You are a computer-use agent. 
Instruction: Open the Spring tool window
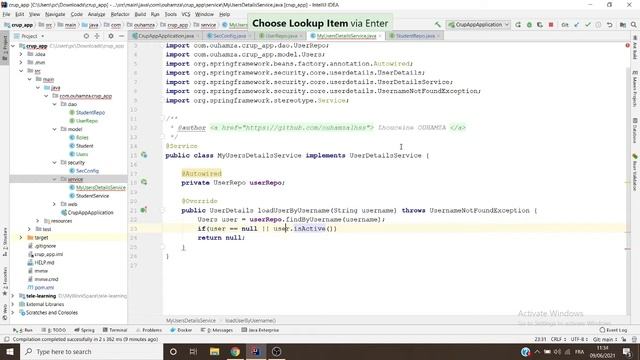point(84,330)
